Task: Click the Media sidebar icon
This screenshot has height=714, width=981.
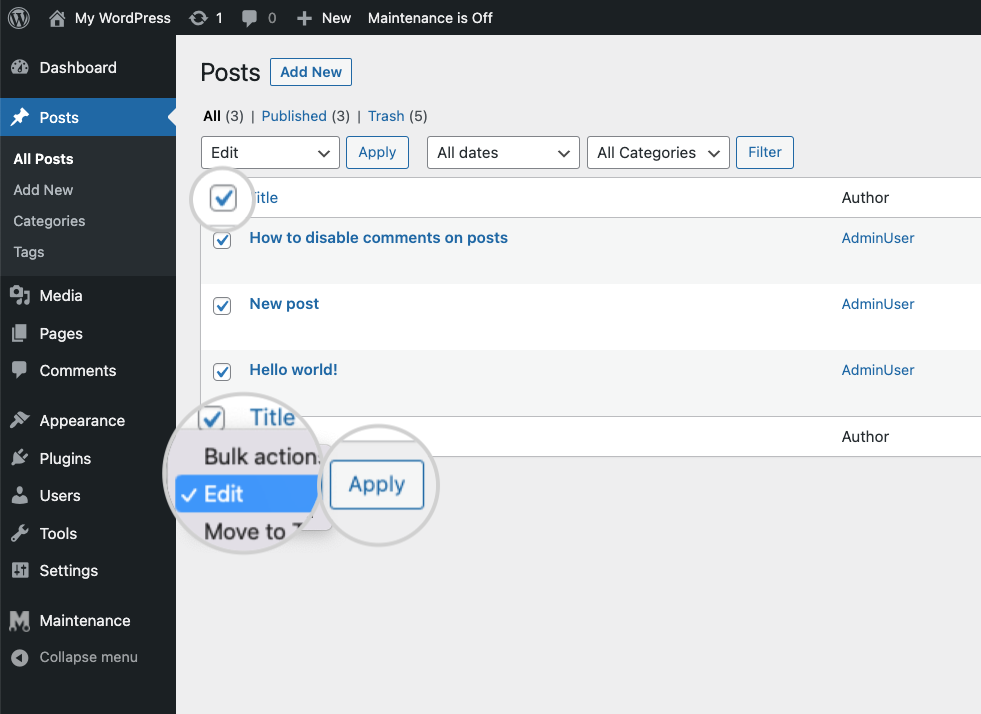Action: [20, 295]
